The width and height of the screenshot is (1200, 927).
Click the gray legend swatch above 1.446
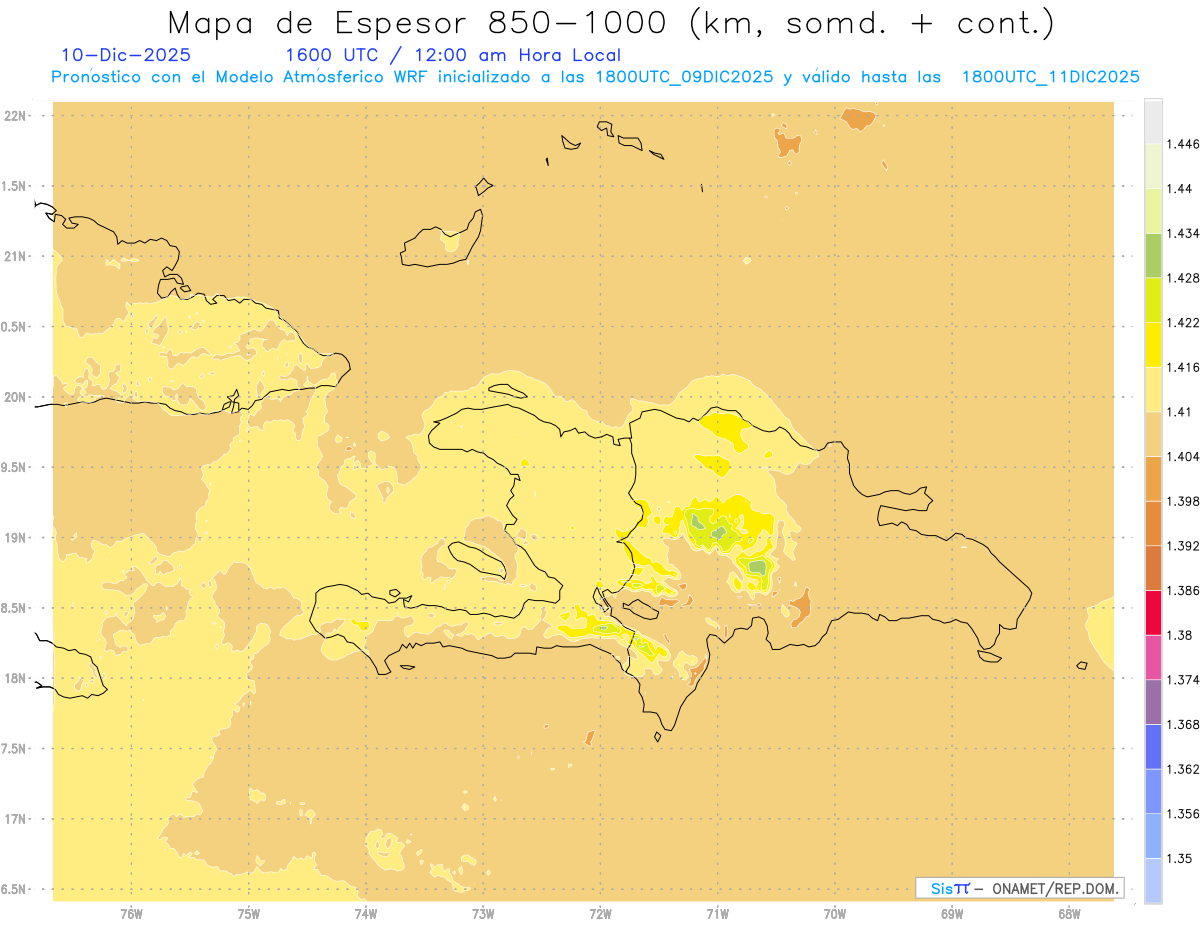click(x=1153, y=122)
